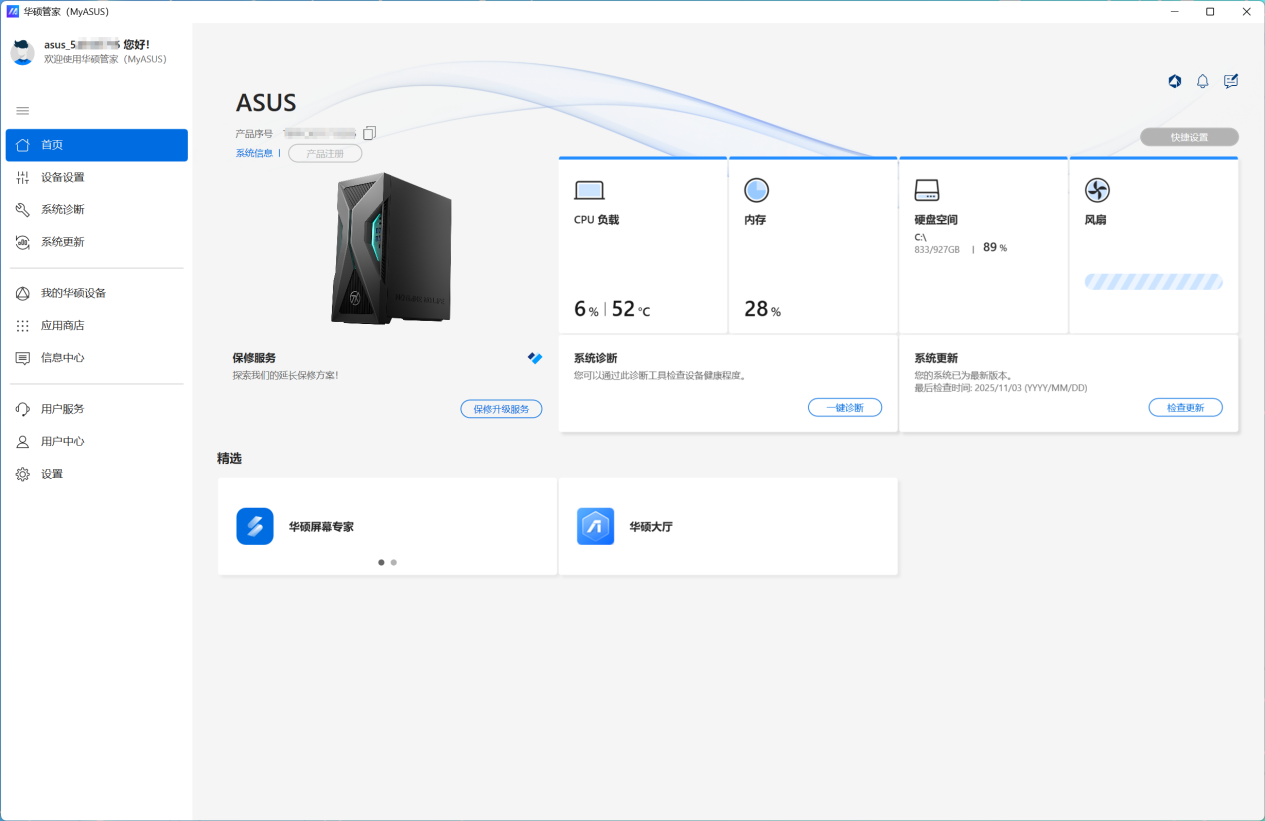The height and width of the screenshot is (821, 1265).
Task: Click the 用户服务 headset icon
Action: pos(22,408)
